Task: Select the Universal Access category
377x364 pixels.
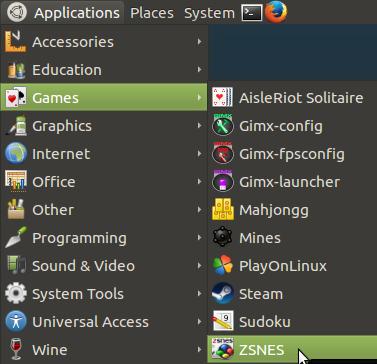Action: pos(104,322)
